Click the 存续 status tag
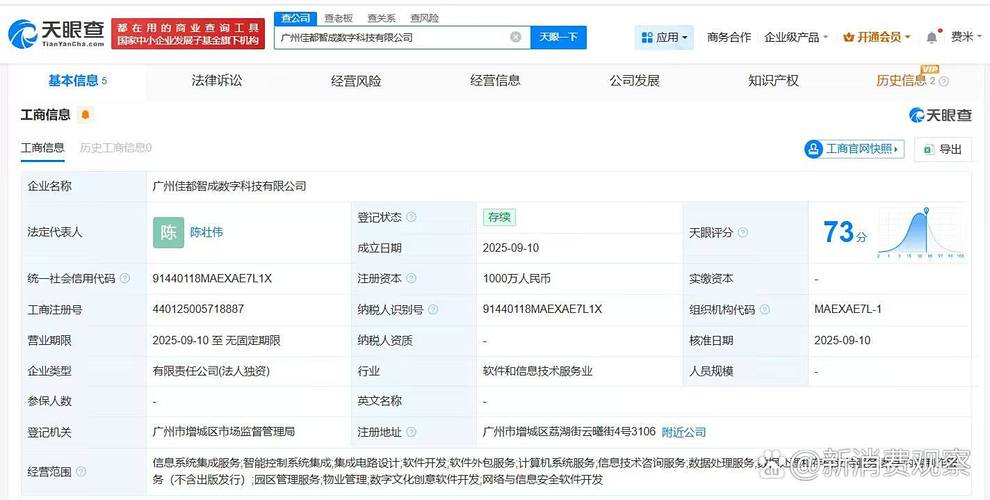Viewport: 990px width, 500px height. pyautogui.click(x=499, y=217)
